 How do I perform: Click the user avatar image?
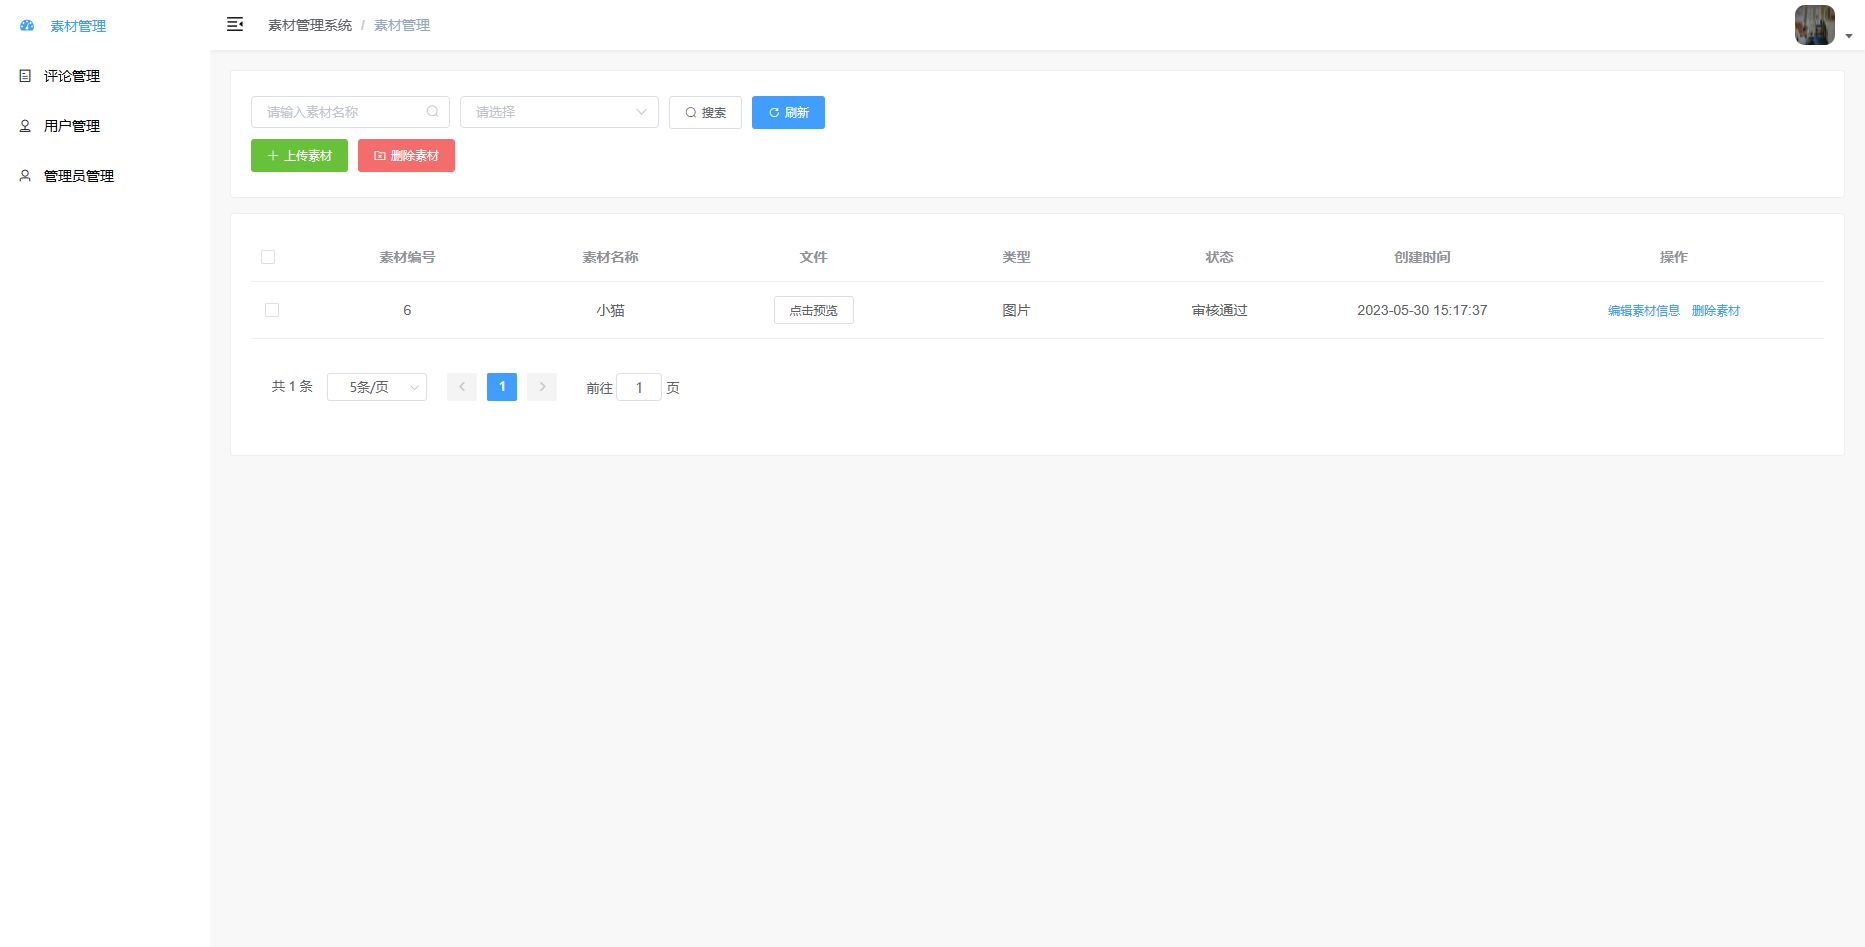click(1814, 25)
